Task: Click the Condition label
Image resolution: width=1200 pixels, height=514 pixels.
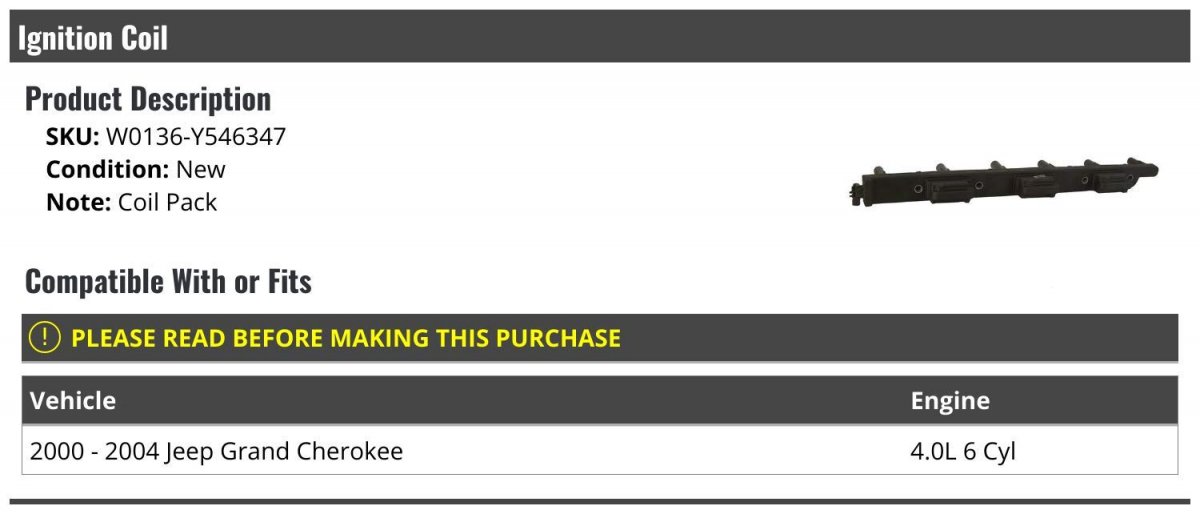Action: [x=107, y=169]
